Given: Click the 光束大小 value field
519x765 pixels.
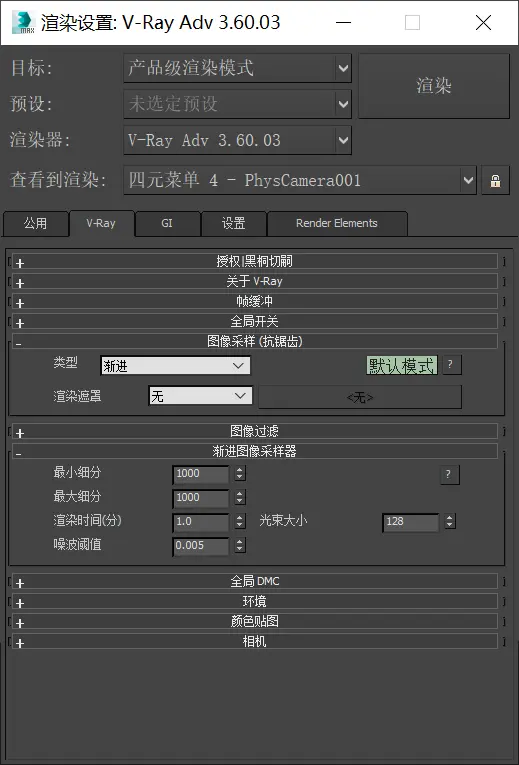Looking at the screenshot, I should coord(411,522).
